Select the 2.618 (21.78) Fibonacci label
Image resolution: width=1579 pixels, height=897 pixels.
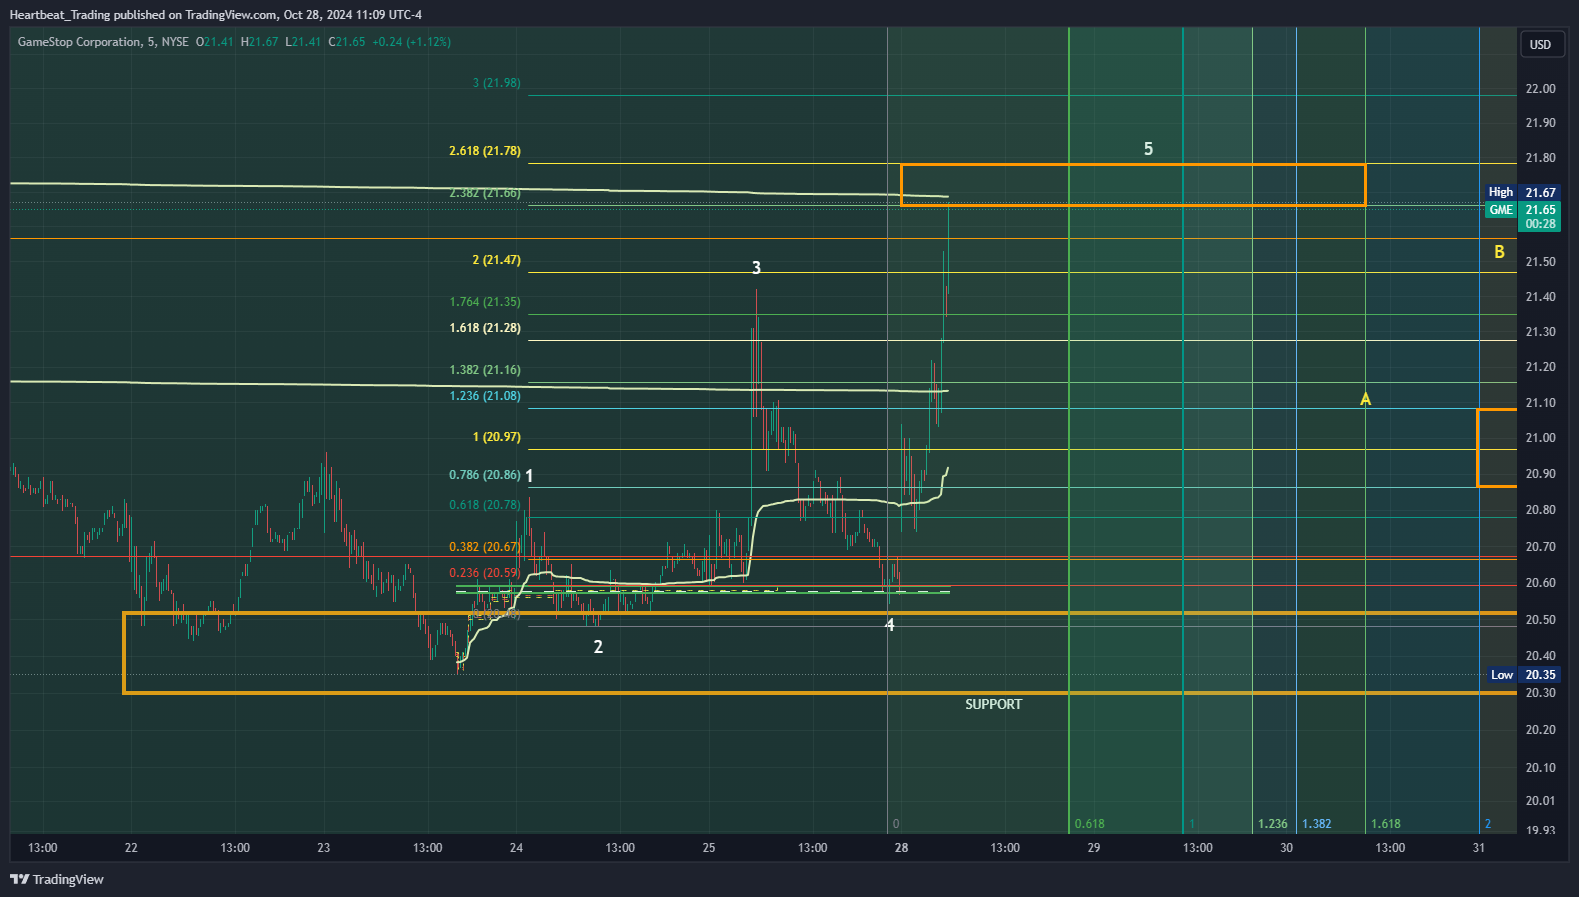click(x=485, y=151)
